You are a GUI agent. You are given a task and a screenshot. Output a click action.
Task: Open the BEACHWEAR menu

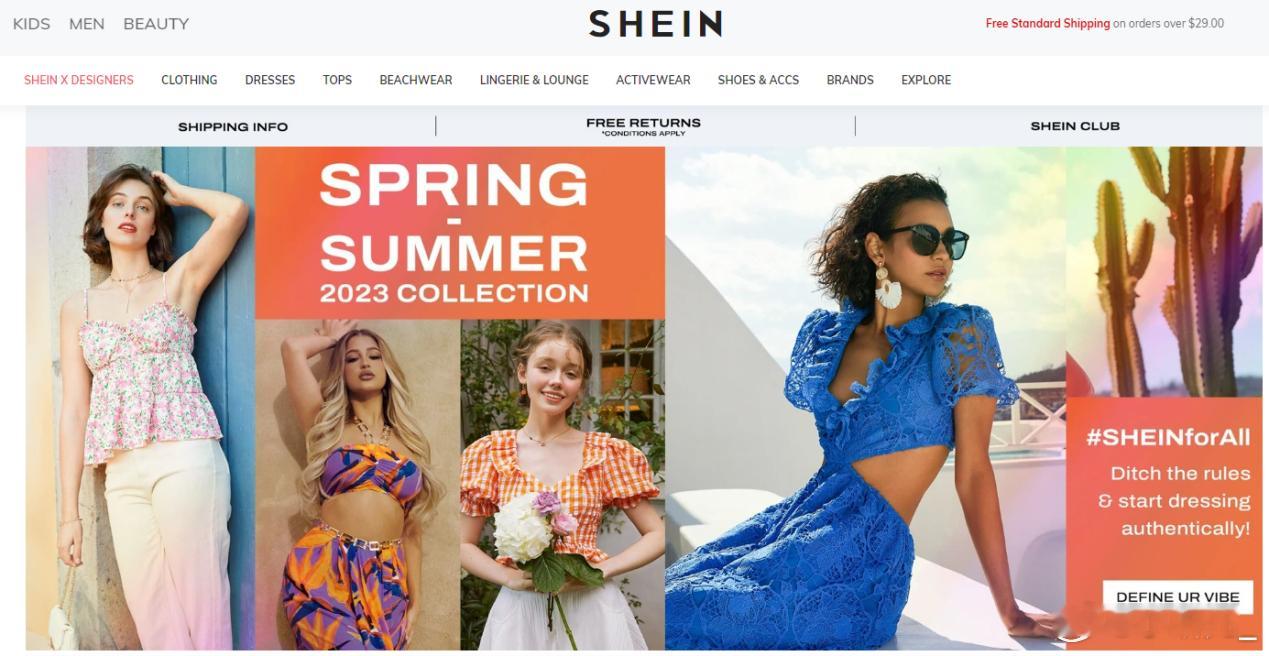pos(416,80)
